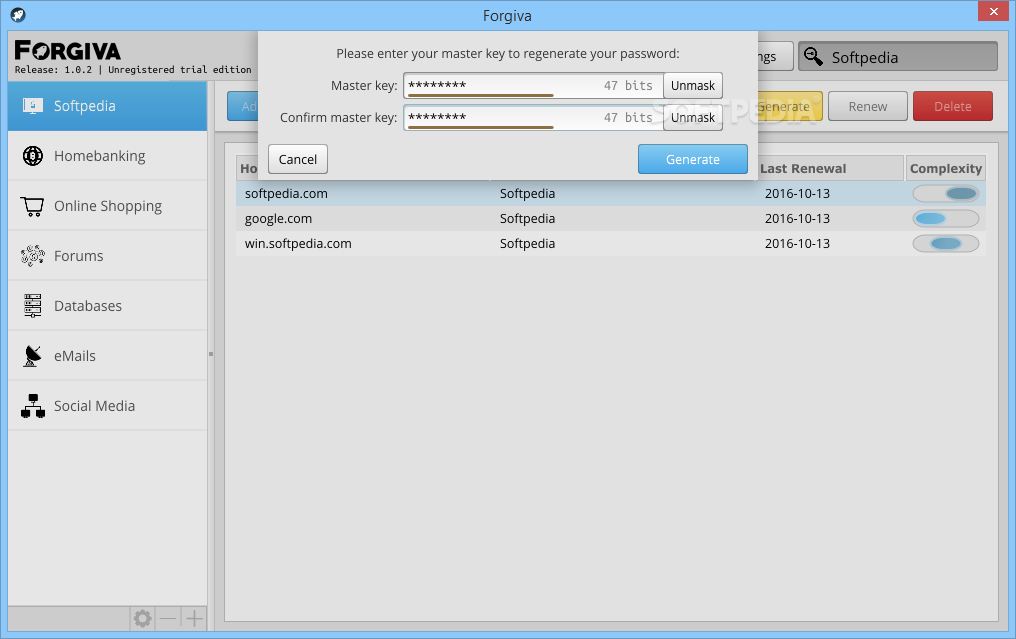Click the Forums category label

coord(78,256)
